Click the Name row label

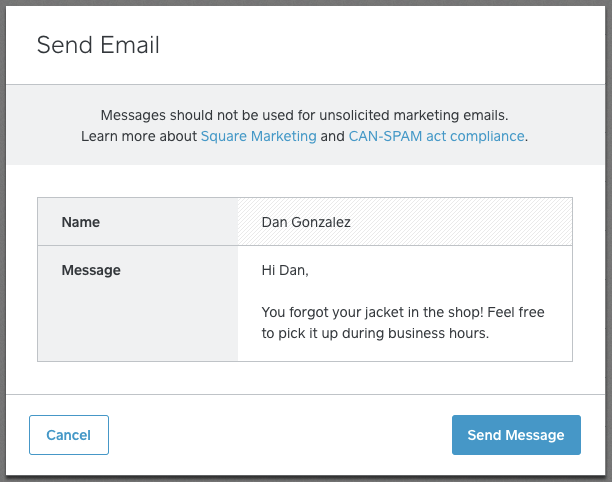pos(80,221)
